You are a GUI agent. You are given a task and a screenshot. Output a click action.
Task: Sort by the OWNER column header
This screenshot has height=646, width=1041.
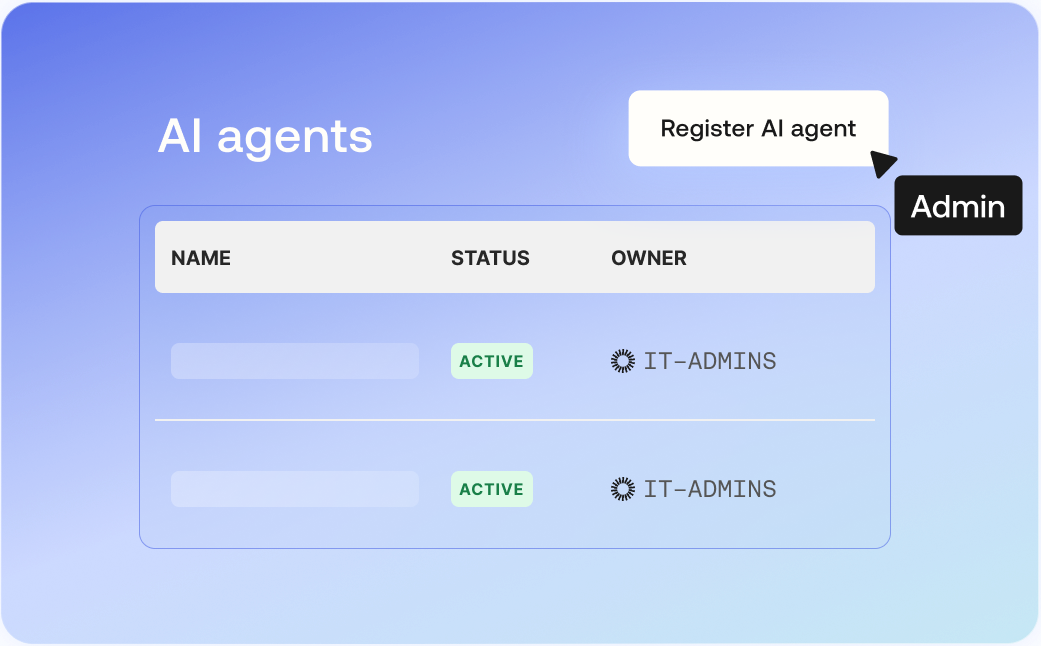(649, 258)
